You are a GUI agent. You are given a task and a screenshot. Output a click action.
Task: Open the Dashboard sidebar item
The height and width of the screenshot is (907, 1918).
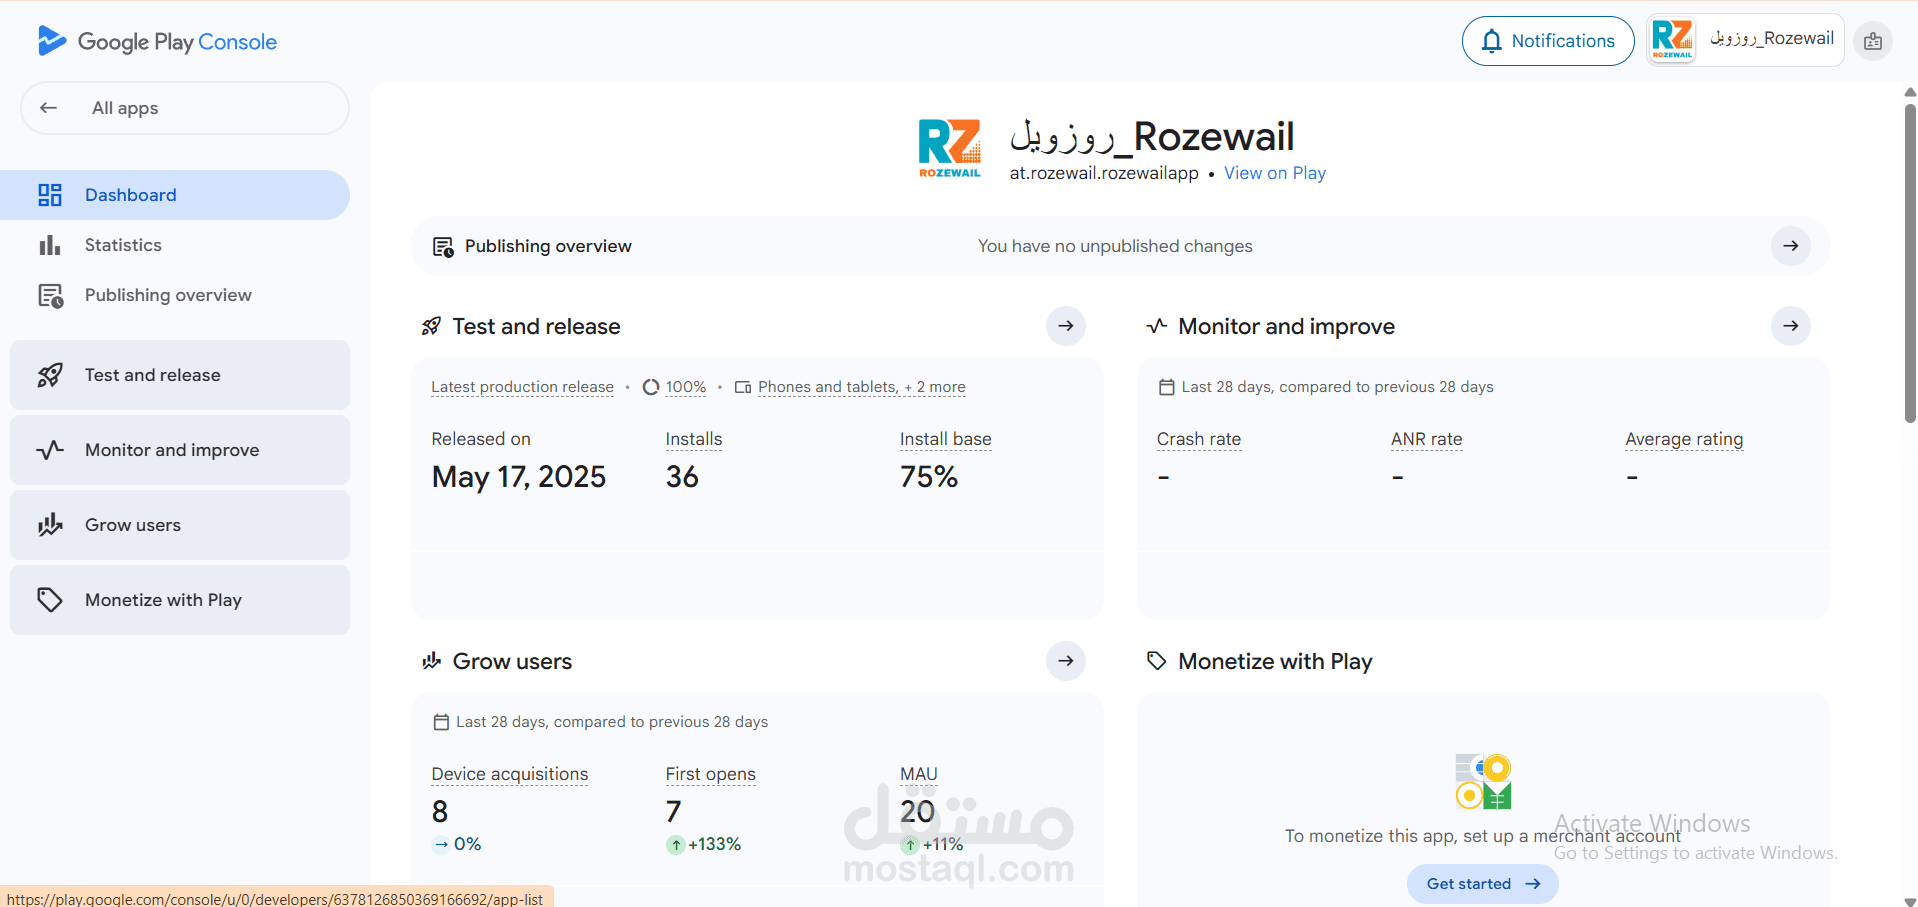click(x=175, y=195)
